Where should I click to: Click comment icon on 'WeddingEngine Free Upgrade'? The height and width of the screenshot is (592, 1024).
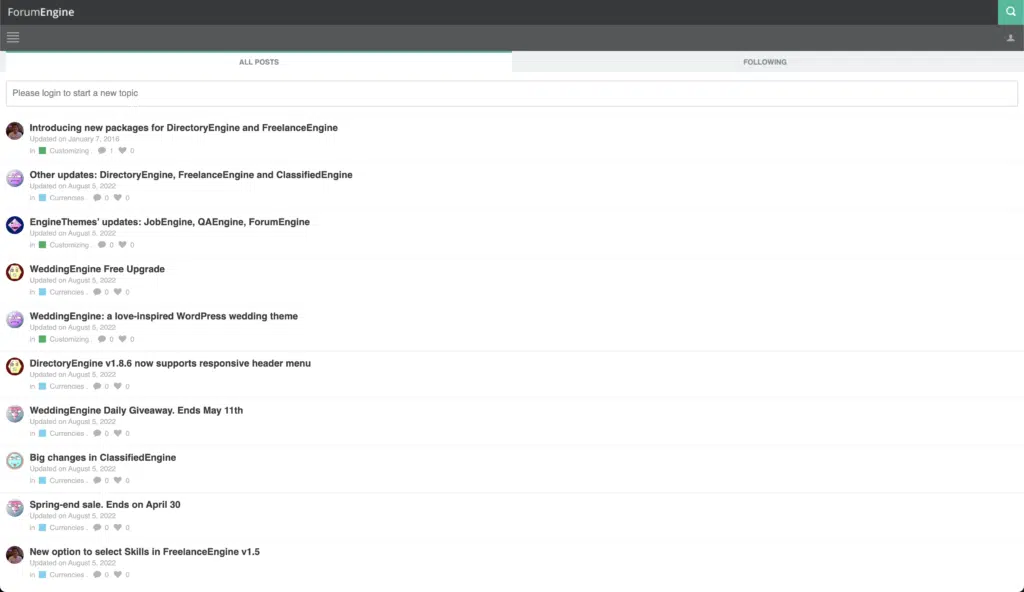coord(97,291)
